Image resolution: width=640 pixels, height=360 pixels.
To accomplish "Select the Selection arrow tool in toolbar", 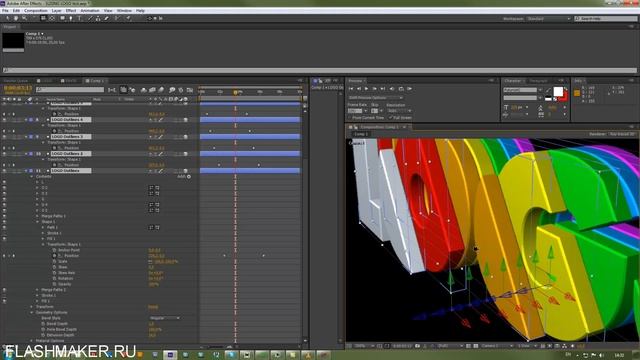I will point(7,18).
